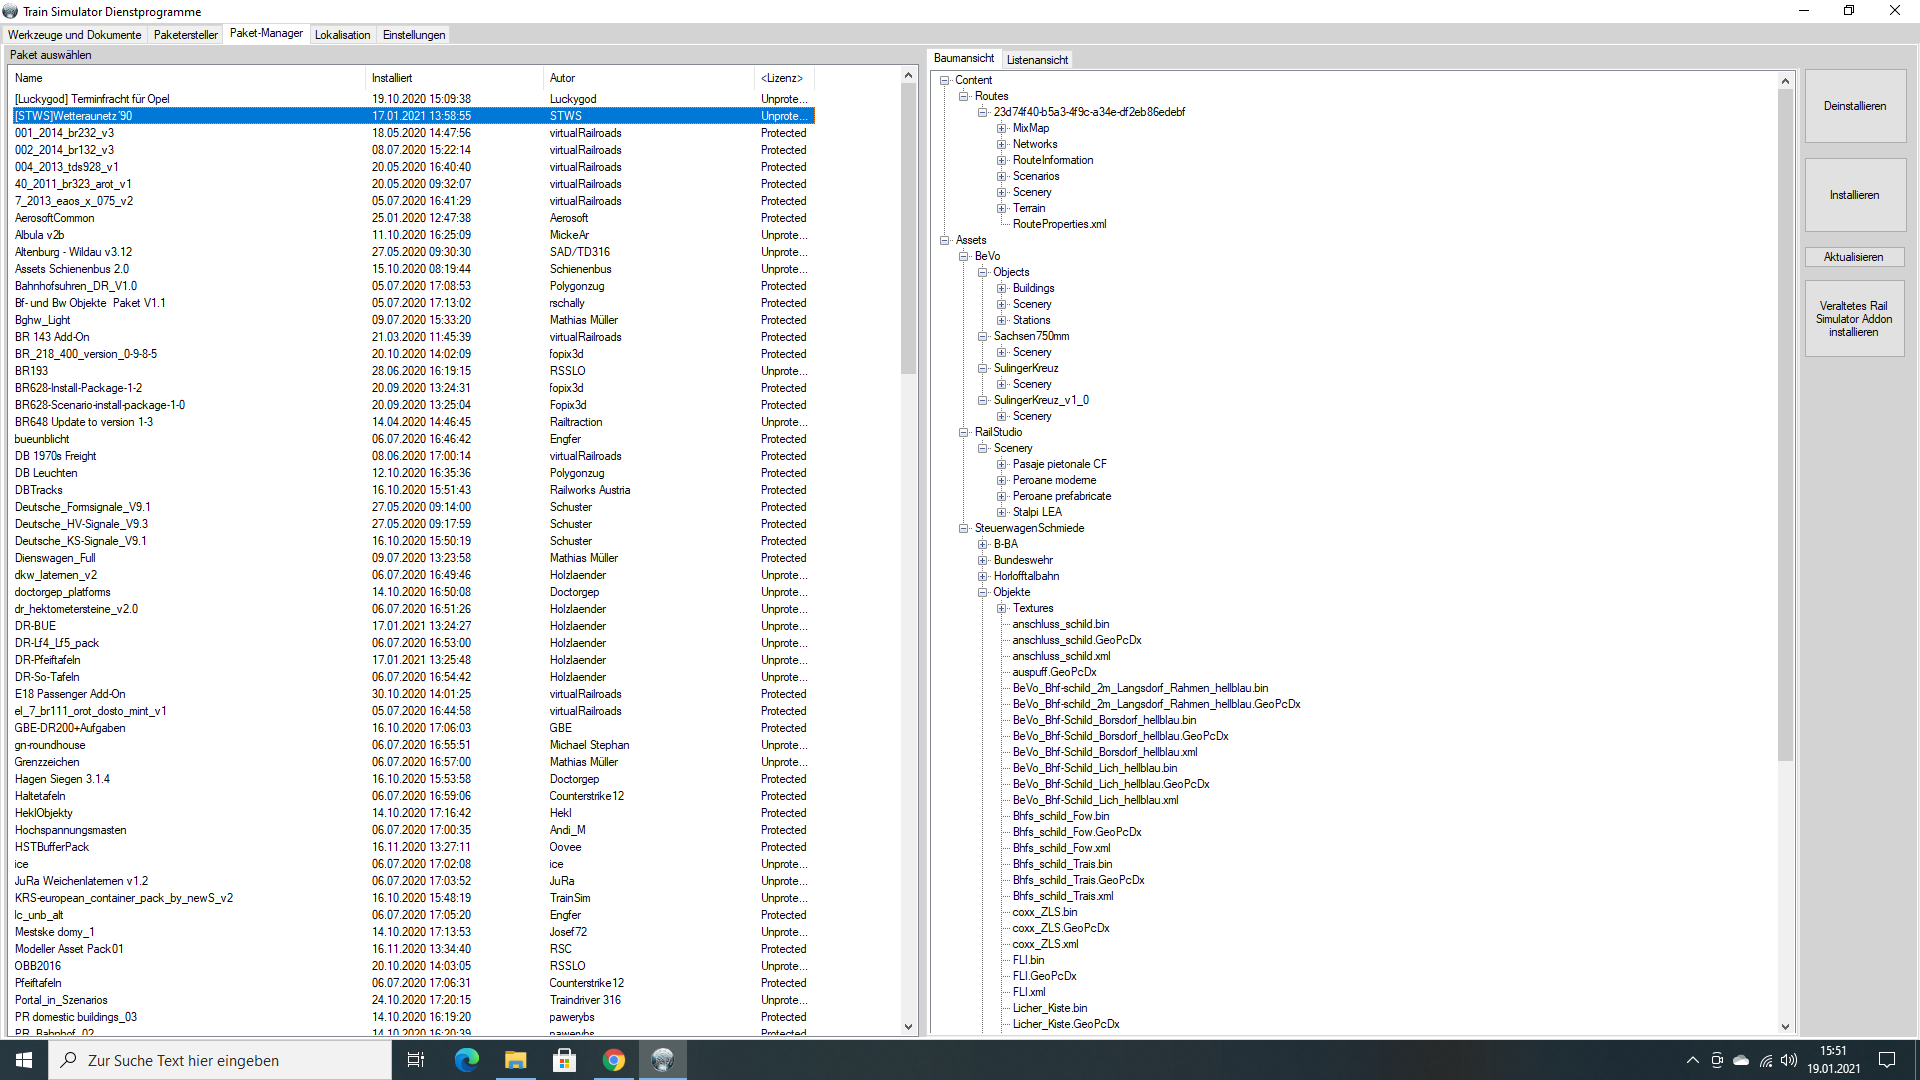The width and height of the screenshot is (1920, 1080).
Task: Open File Explorer from the taskbar
Action: point(515,1060)
